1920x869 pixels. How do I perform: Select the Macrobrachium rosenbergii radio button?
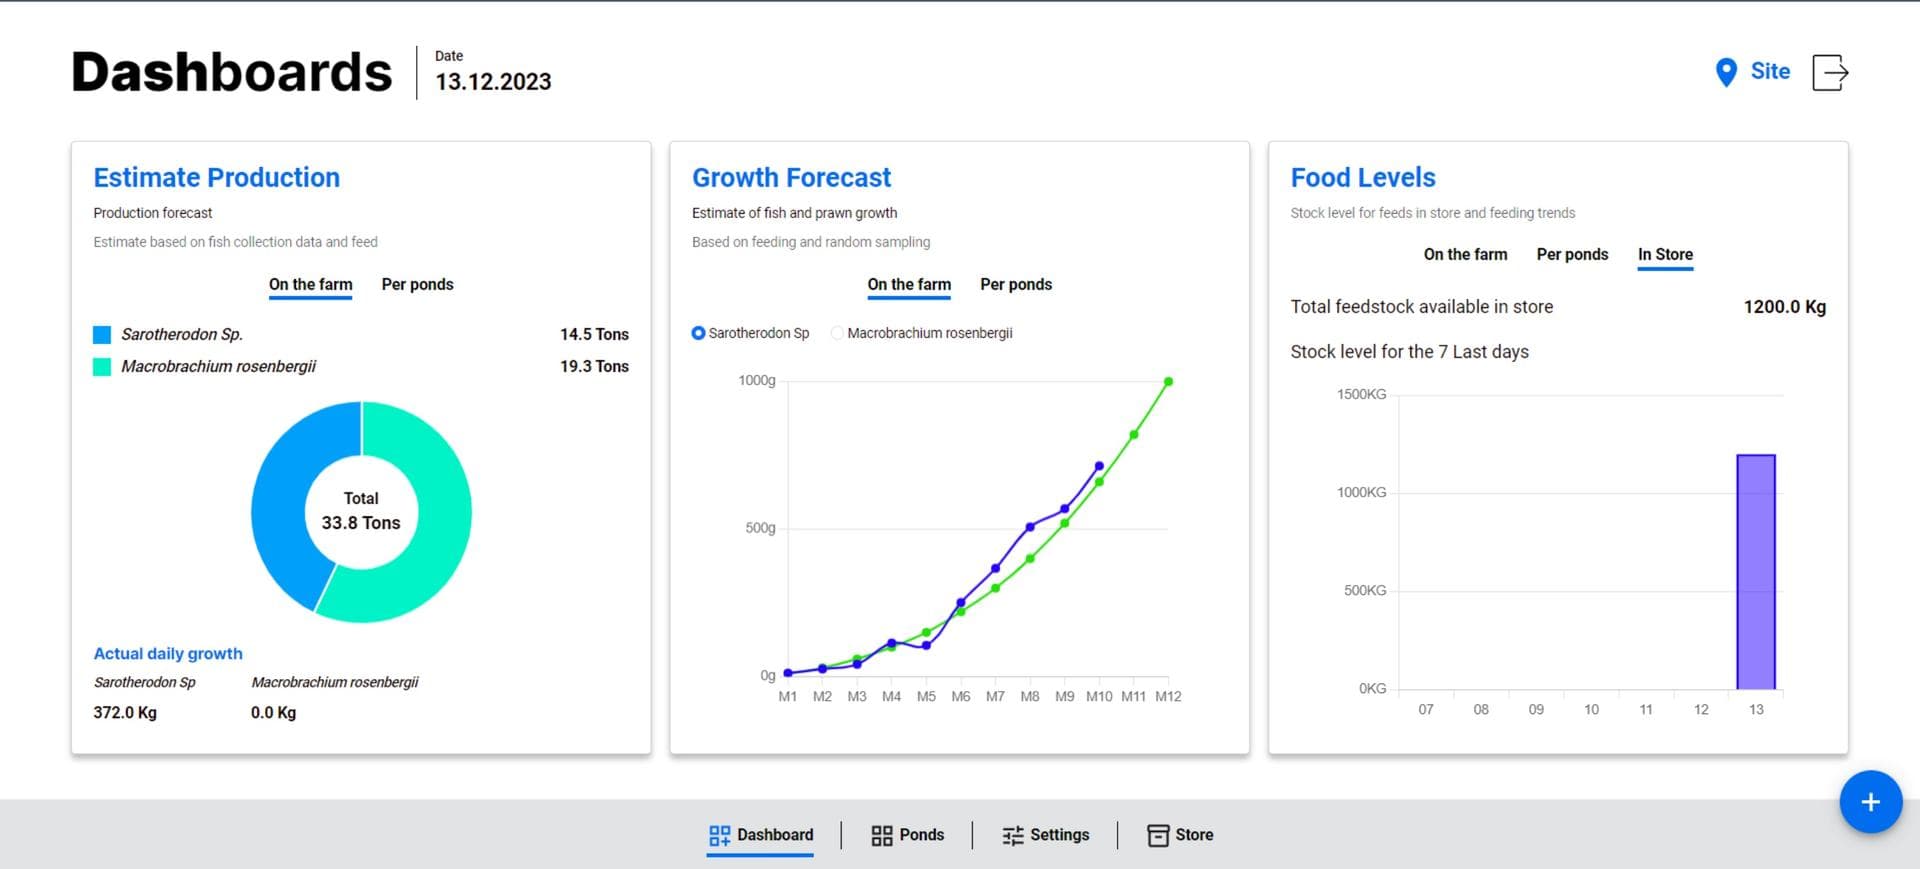(x=837, y=333)
